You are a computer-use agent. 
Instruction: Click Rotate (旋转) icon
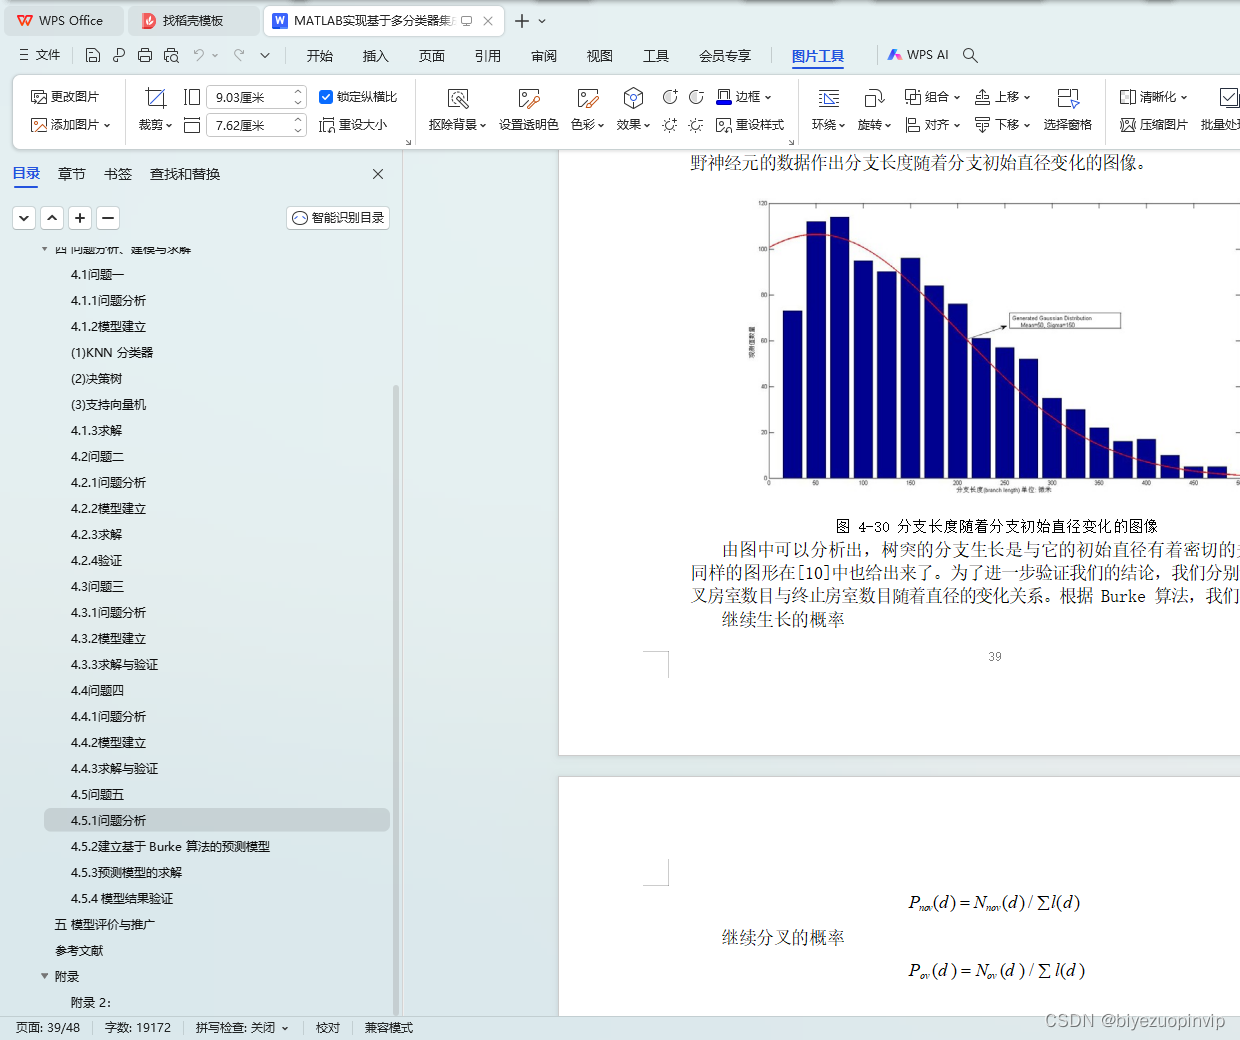874,98
